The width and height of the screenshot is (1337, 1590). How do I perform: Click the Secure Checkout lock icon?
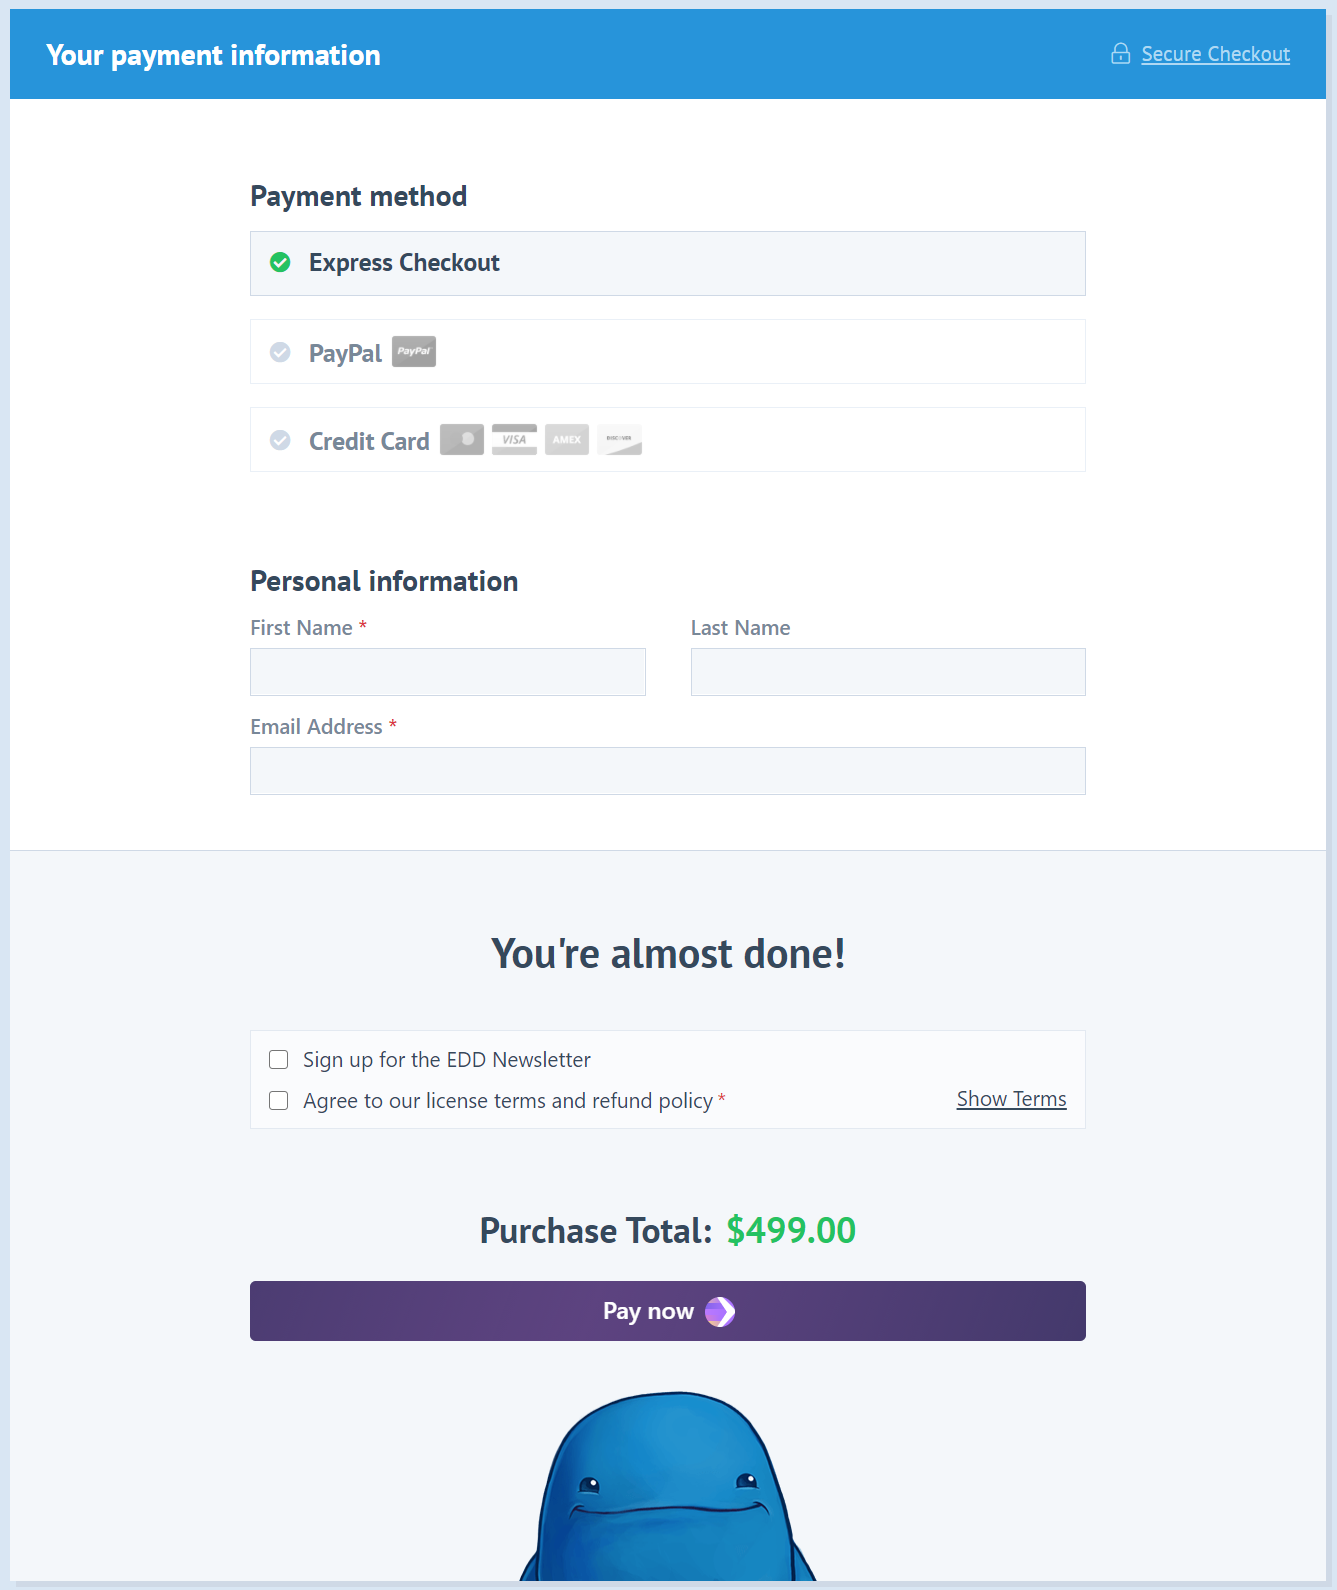click(x=1120, y=54)
